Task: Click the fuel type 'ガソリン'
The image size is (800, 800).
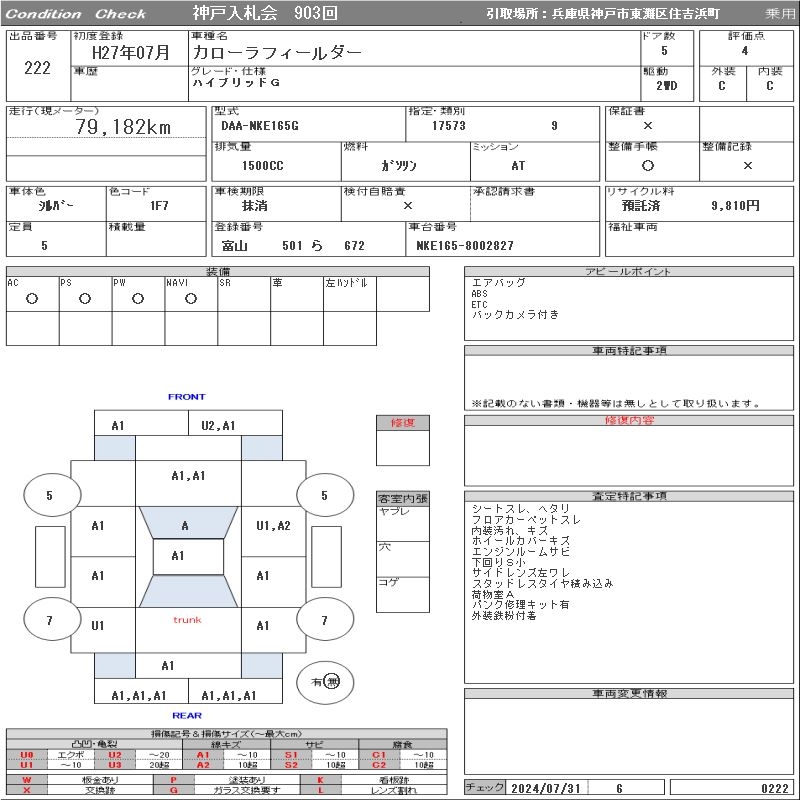Action: click(399, 166)
